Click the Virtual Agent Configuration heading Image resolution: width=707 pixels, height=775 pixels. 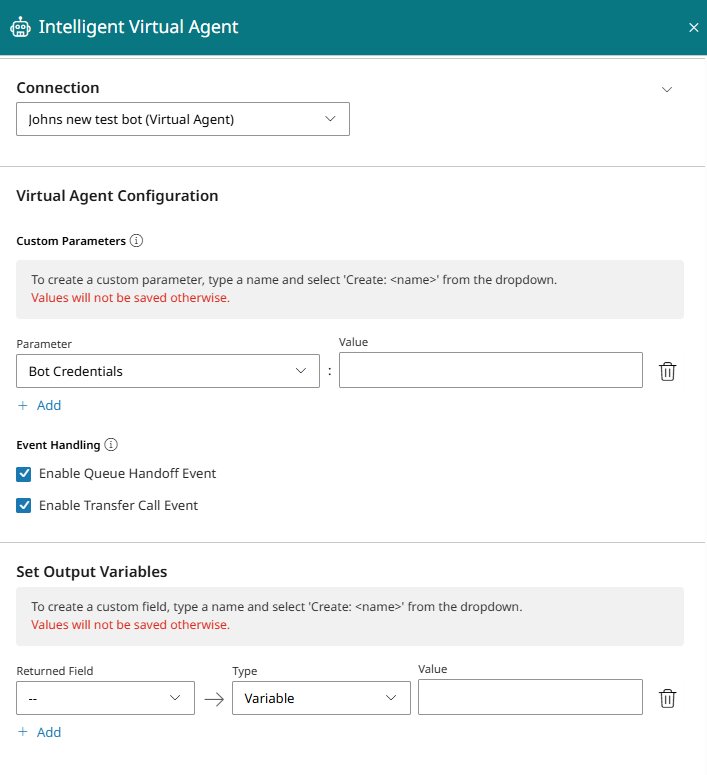pyautogui.click(x=117, y=196)
